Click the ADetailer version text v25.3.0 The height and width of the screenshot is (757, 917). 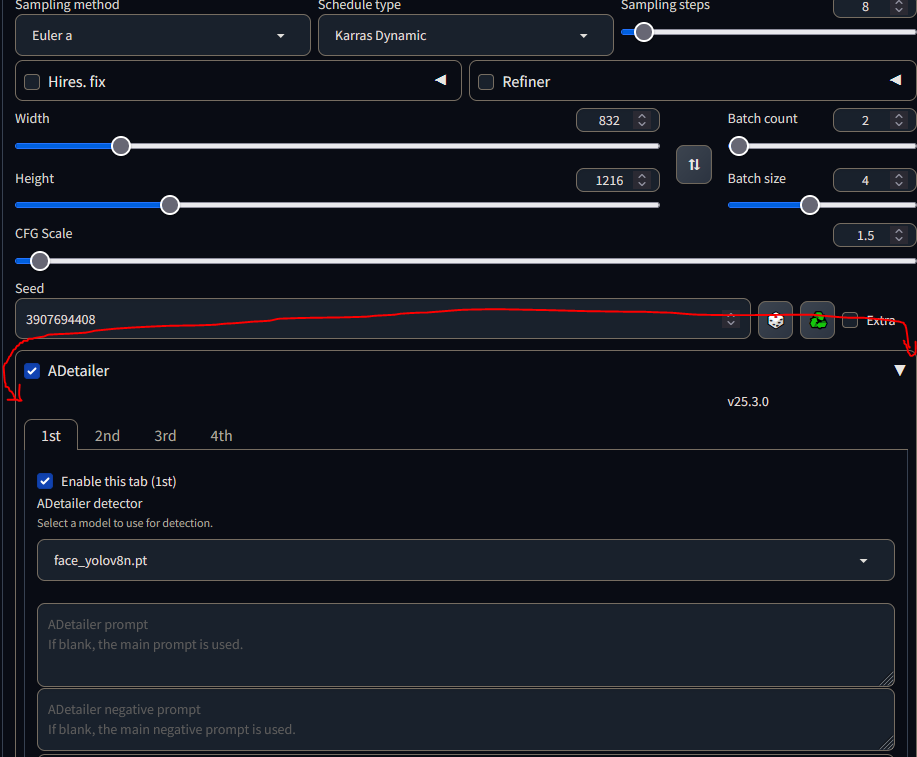pos(747,402)
